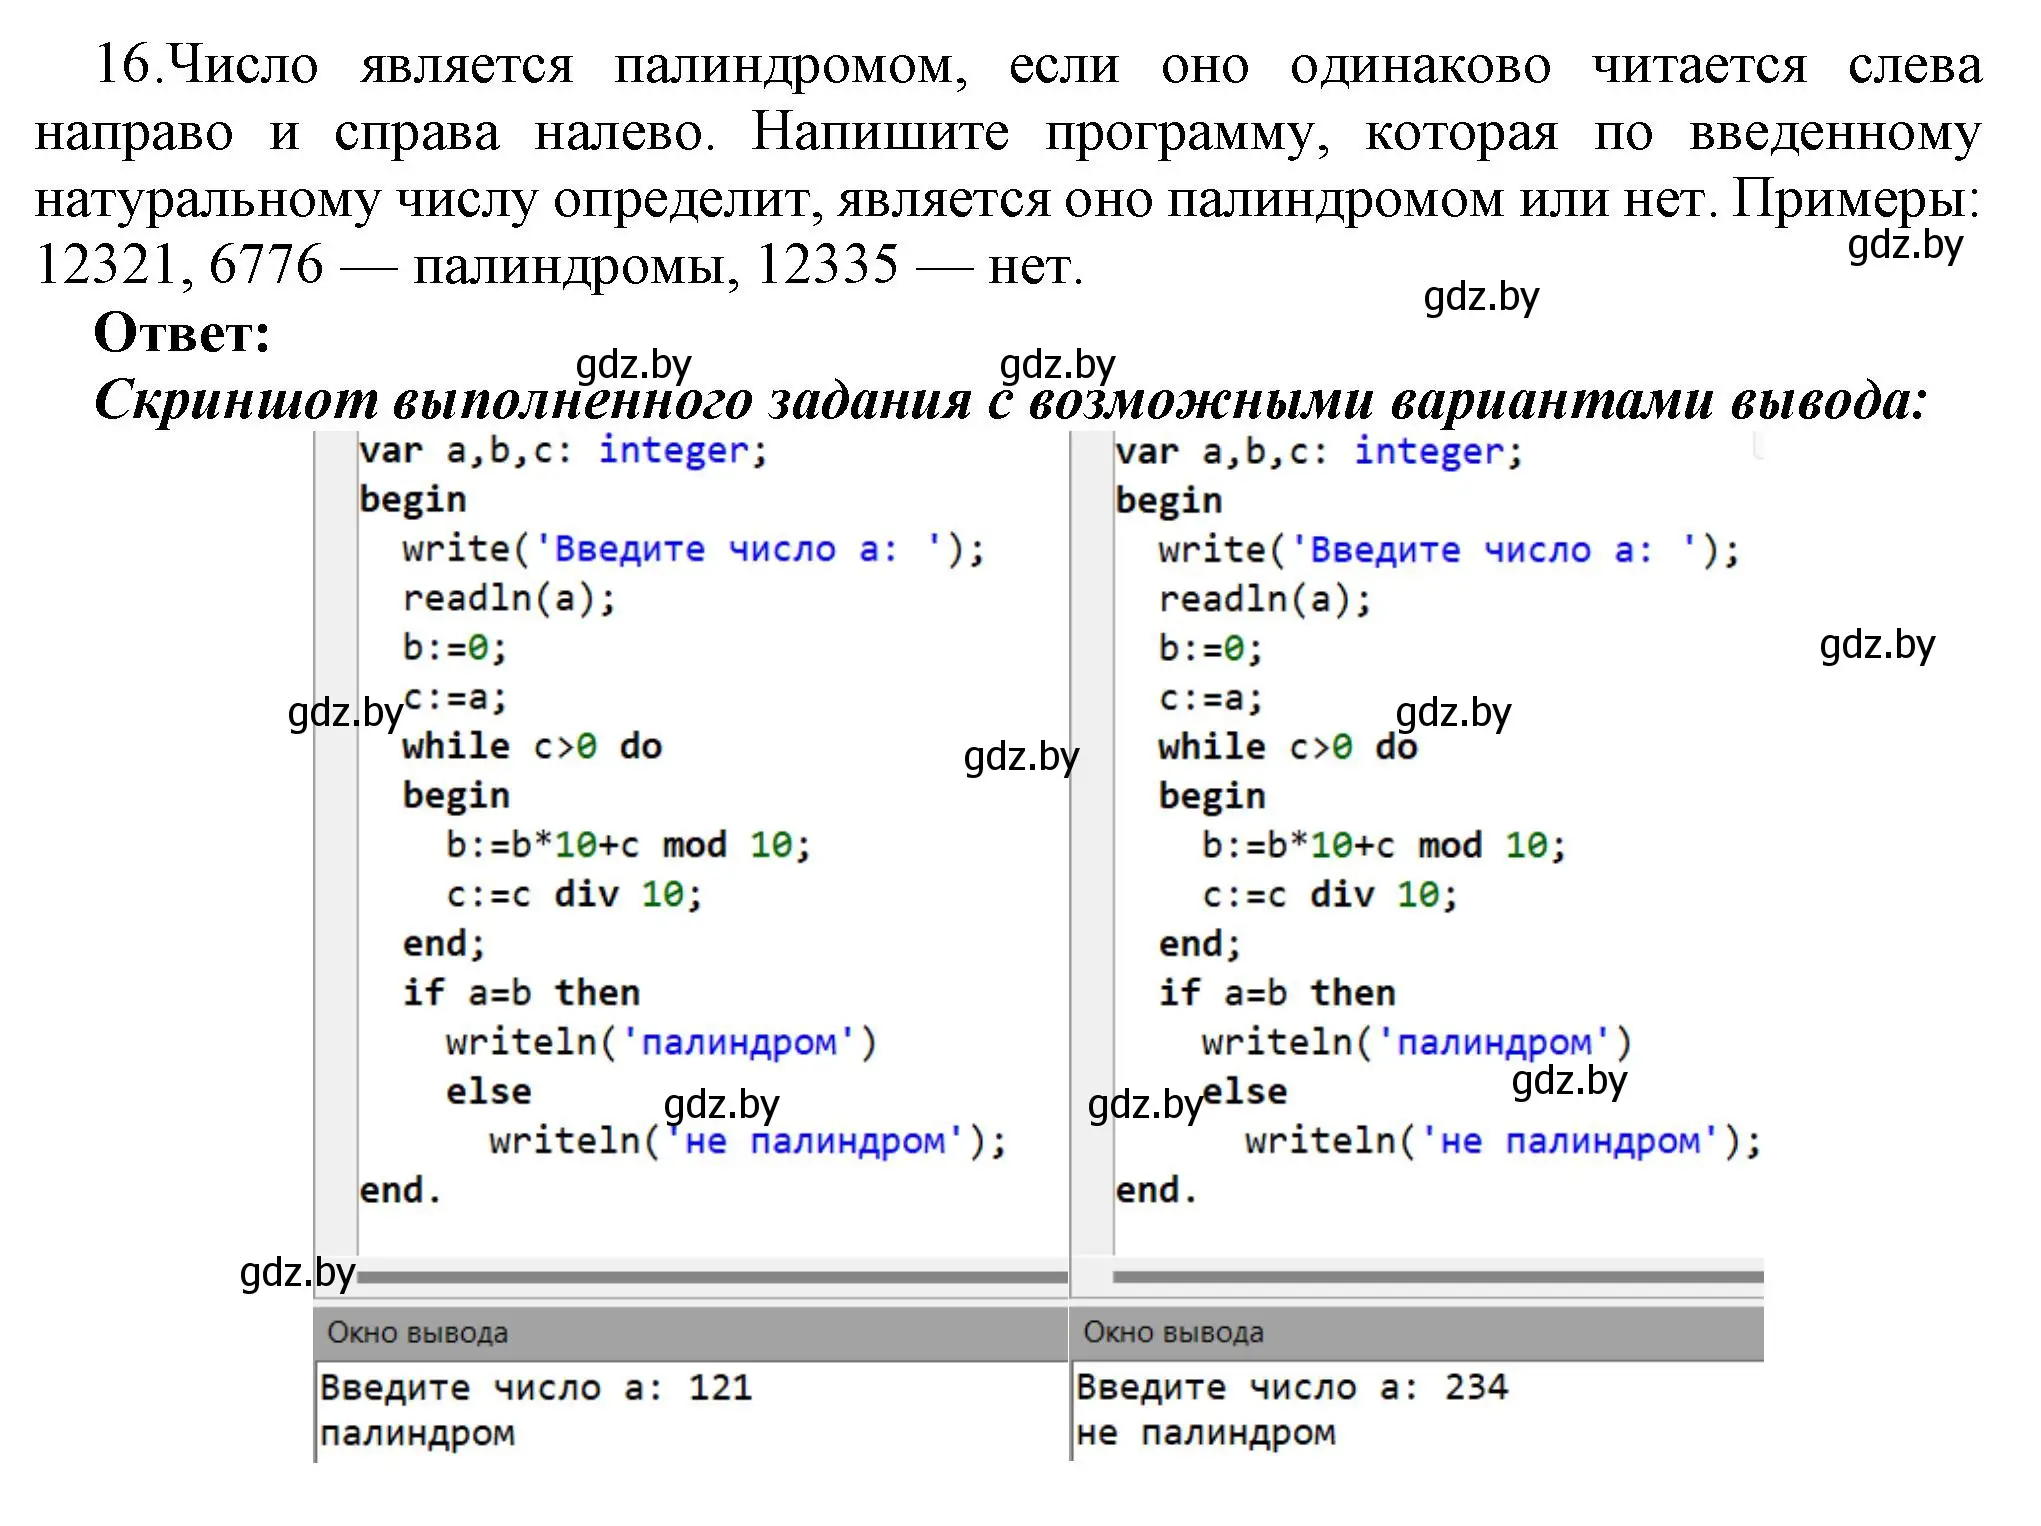Click left 'Окно вывода' panel header
This screenshot has width=2041, height=1526.
691,1333
